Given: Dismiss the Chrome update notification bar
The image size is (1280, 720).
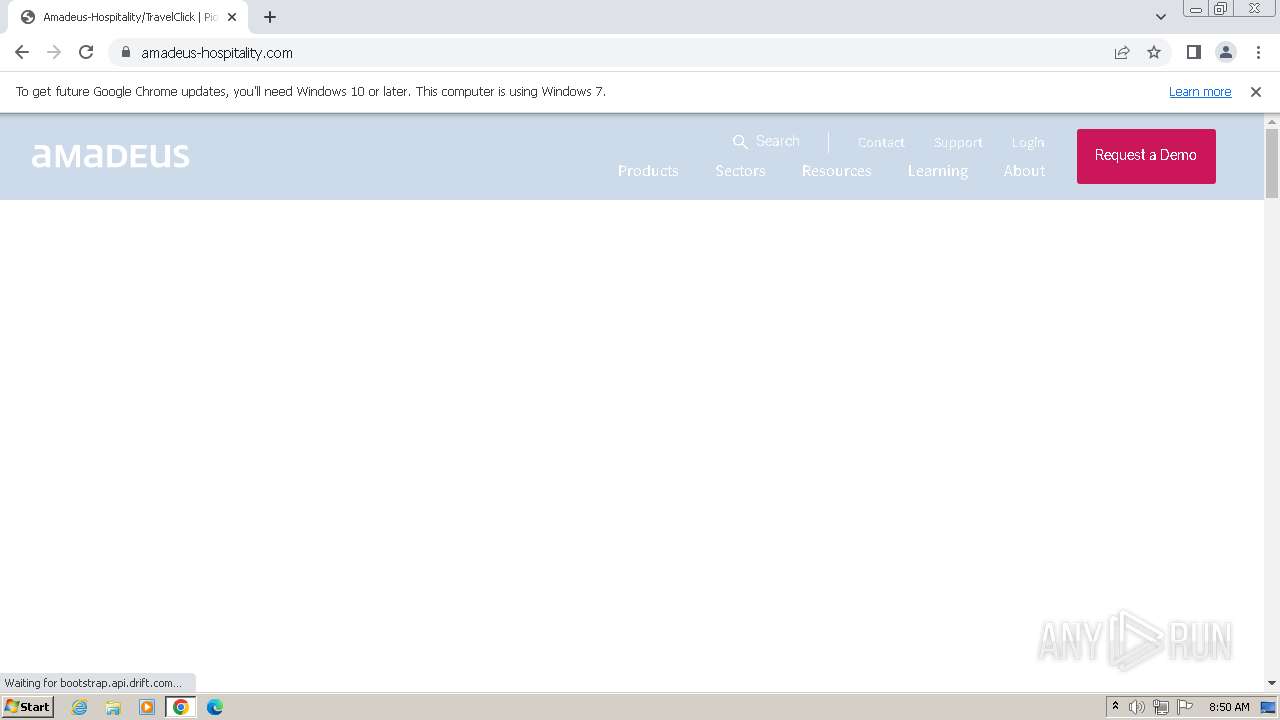Looking at the screenshot, I should [1256, 92].
